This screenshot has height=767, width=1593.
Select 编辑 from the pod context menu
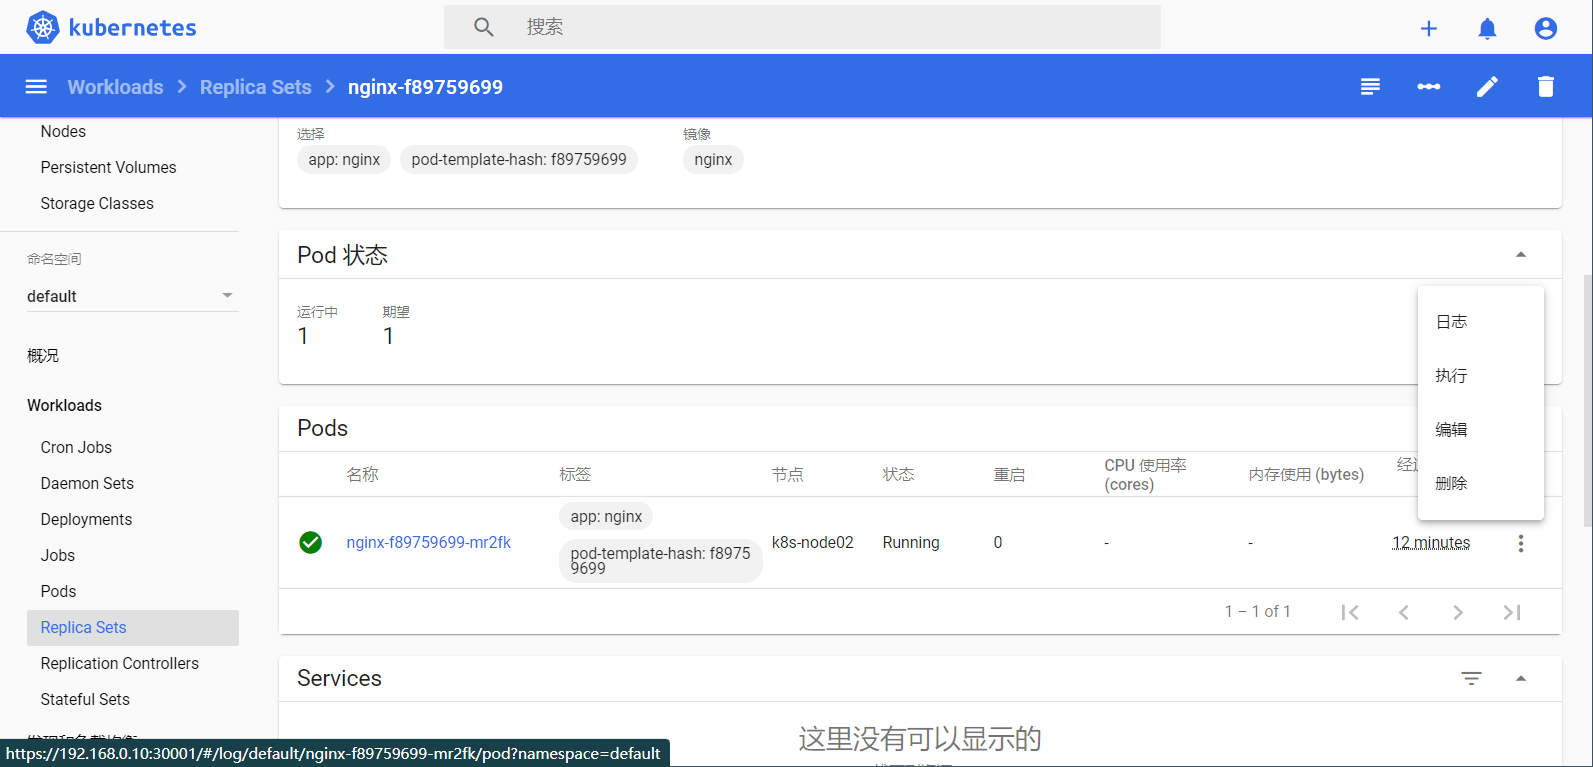click(x=1481, y=430)
